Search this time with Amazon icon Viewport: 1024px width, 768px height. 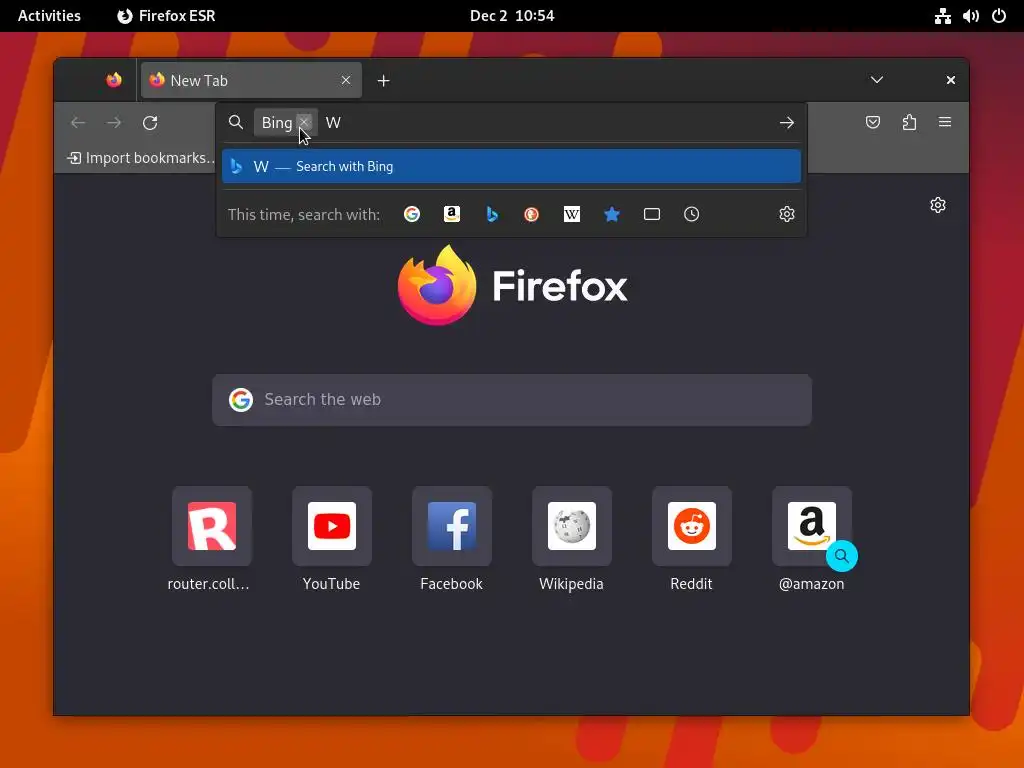pyautogui.click(x=452, y=214)
